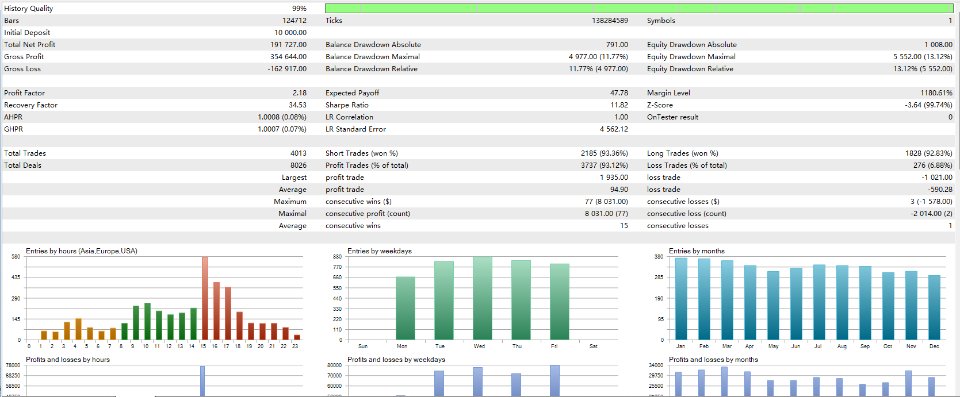
Task: Click the largest profit trade value 1 935.00
Action: coord(615,178)
